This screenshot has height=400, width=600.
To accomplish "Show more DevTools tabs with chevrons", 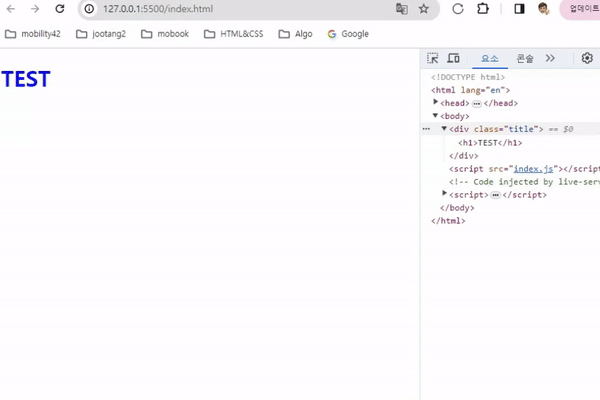I will [x=550, y=58].
